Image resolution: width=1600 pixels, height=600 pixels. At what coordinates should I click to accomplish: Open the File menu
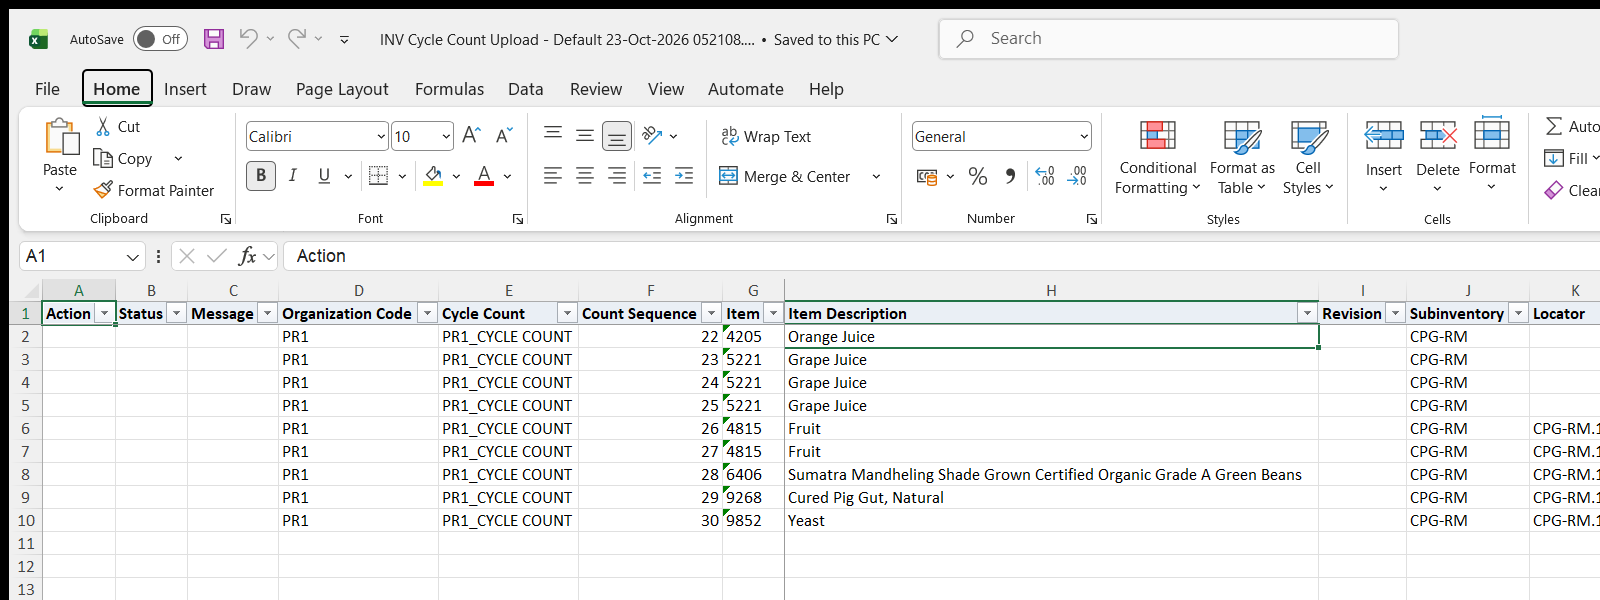point(47,89)
